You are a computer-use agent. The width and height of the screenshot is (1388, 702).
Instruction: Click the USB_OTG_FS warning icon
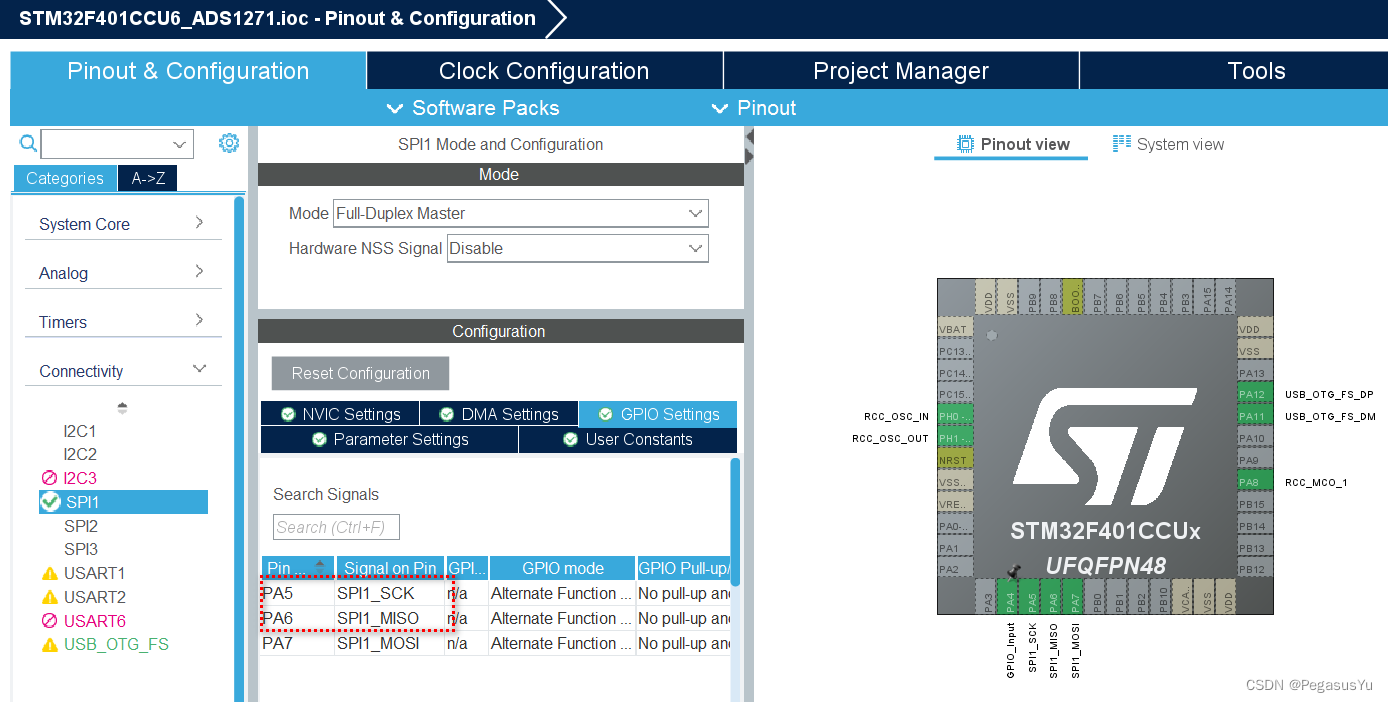50,645
